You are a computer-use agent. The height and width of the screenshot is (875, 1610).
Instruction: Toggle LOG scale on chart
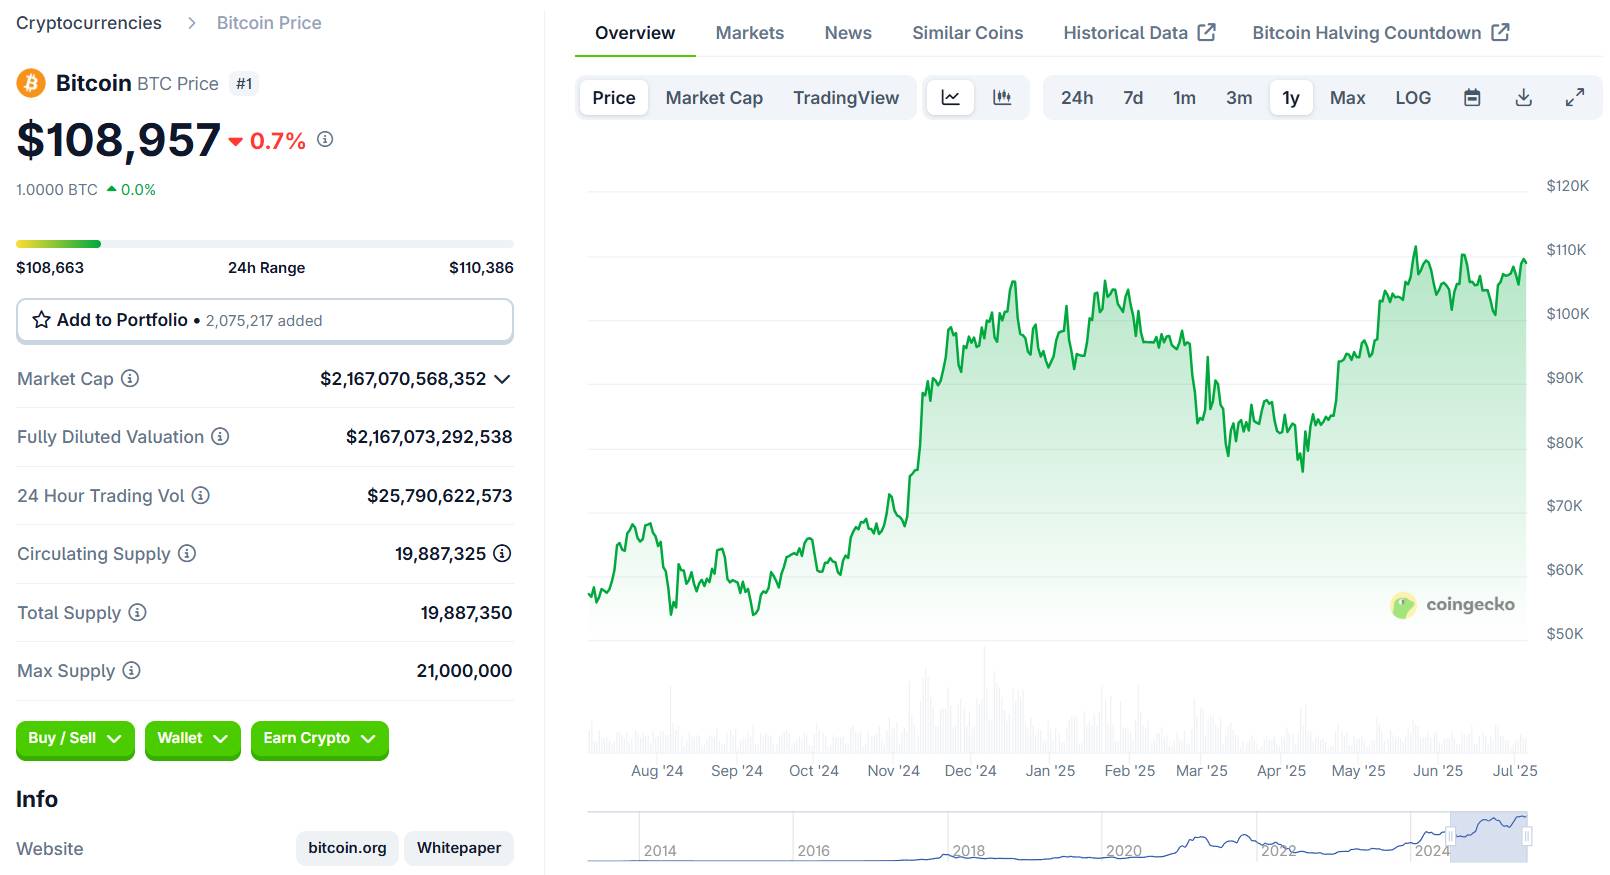click(x=1413, y=98)
